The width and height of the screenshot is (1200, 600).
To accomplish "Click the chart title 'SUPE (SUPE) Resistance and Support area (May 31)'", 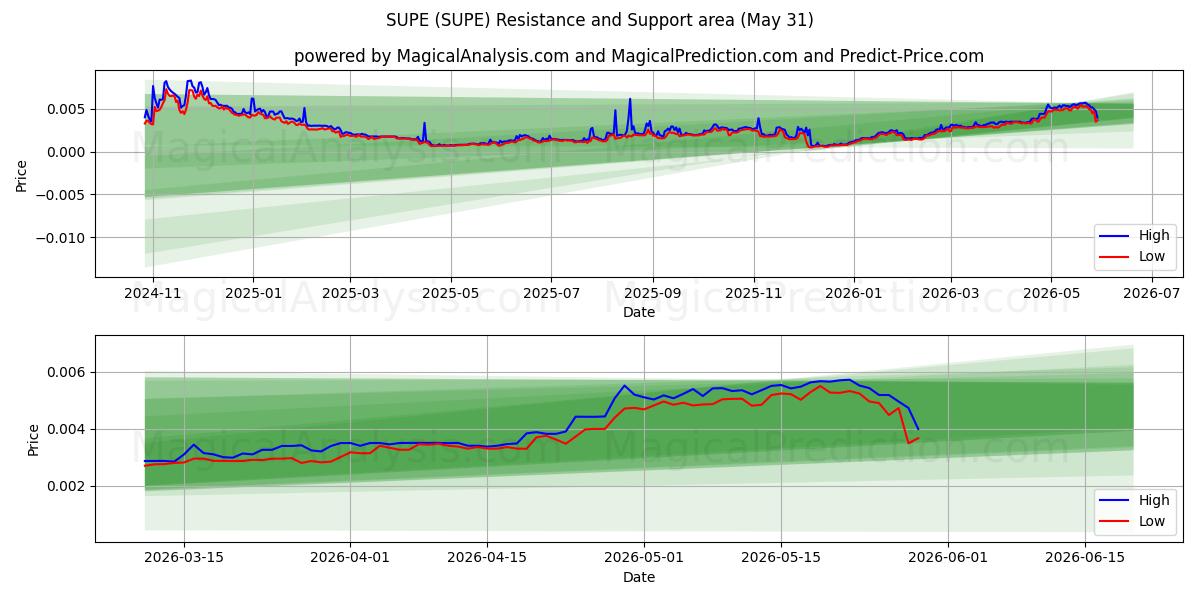I will point(599,20).
